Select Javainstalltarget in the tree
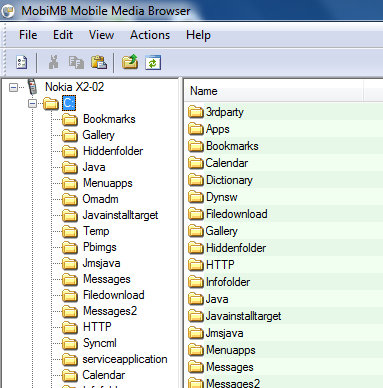This screenshot has width=383, height=388. pyautogui.click(x=120, y=215)
